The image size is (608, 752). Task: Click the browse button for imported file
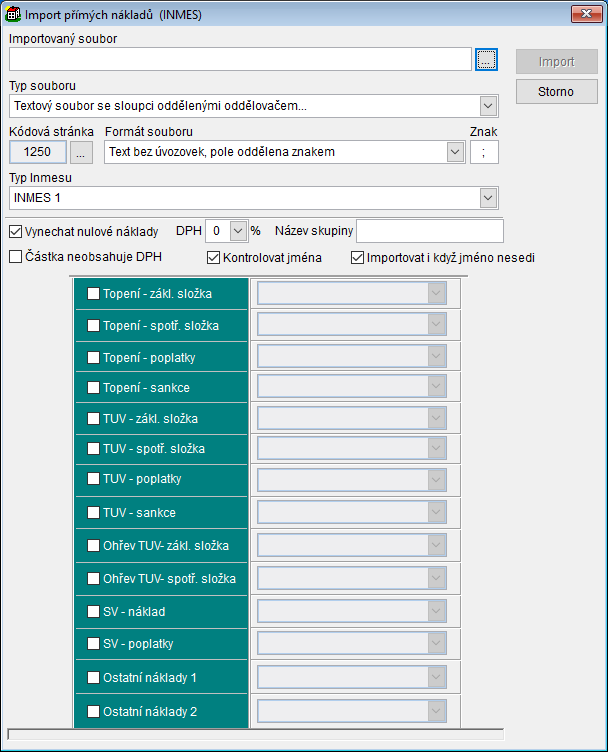pyautogui.click(x=486, y=60)
